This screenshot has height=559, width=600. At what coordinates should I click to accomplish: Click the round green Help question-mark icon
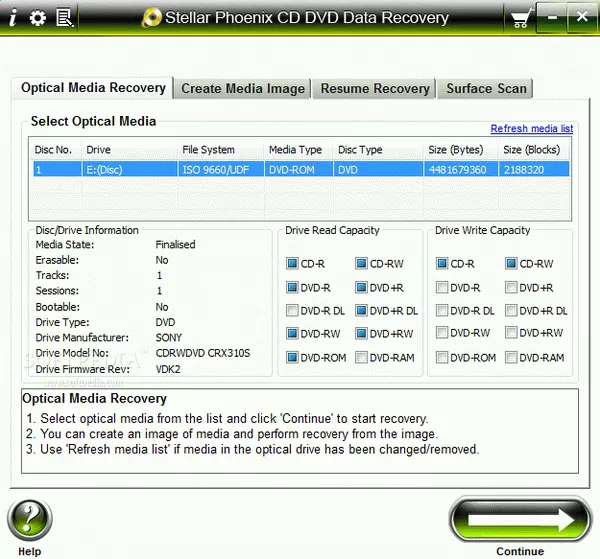30,520
